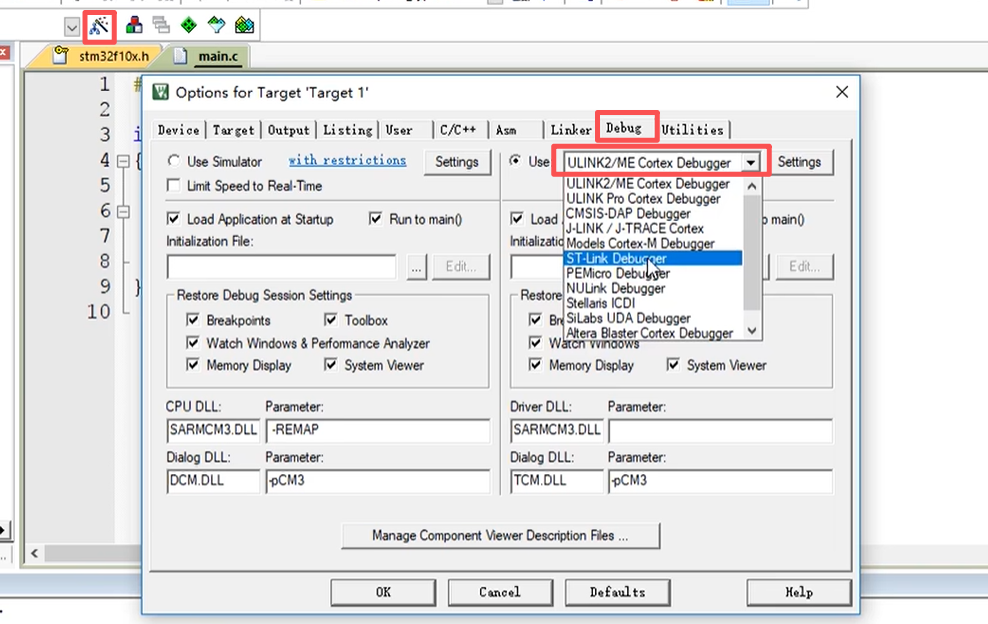The image size is (988, 624).
Task: Click the simulator Initialization File input field
Action: (x=282, y=267)
